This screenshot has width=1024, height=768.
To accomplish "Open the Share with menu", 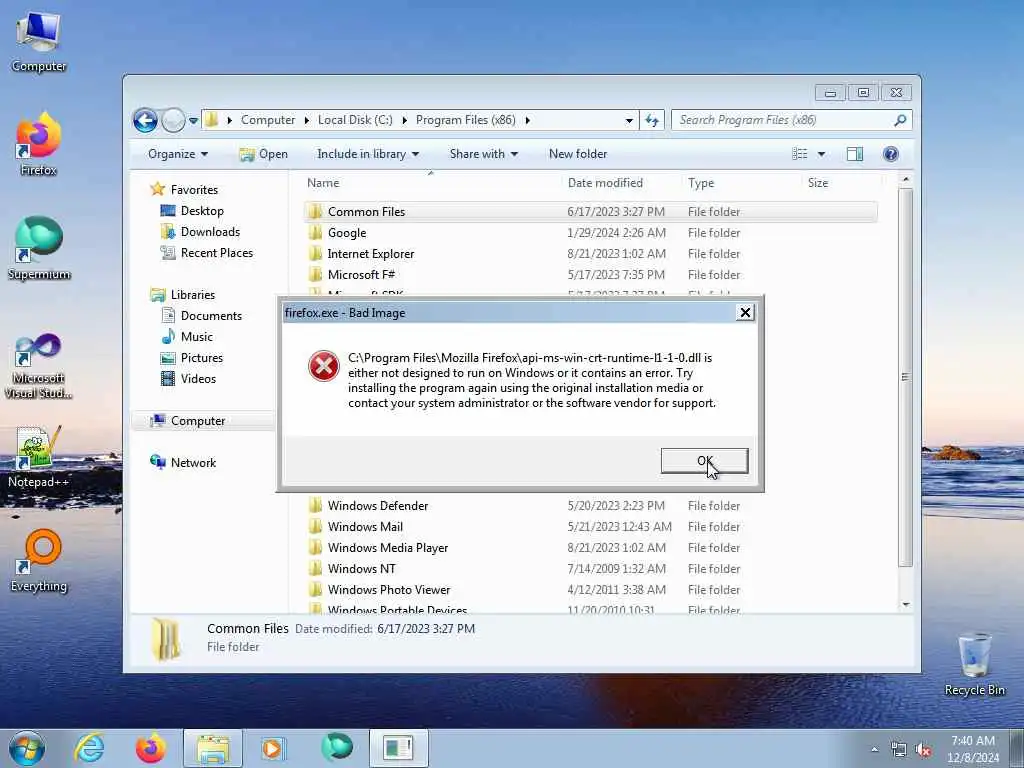I will (x=483, y=154).
